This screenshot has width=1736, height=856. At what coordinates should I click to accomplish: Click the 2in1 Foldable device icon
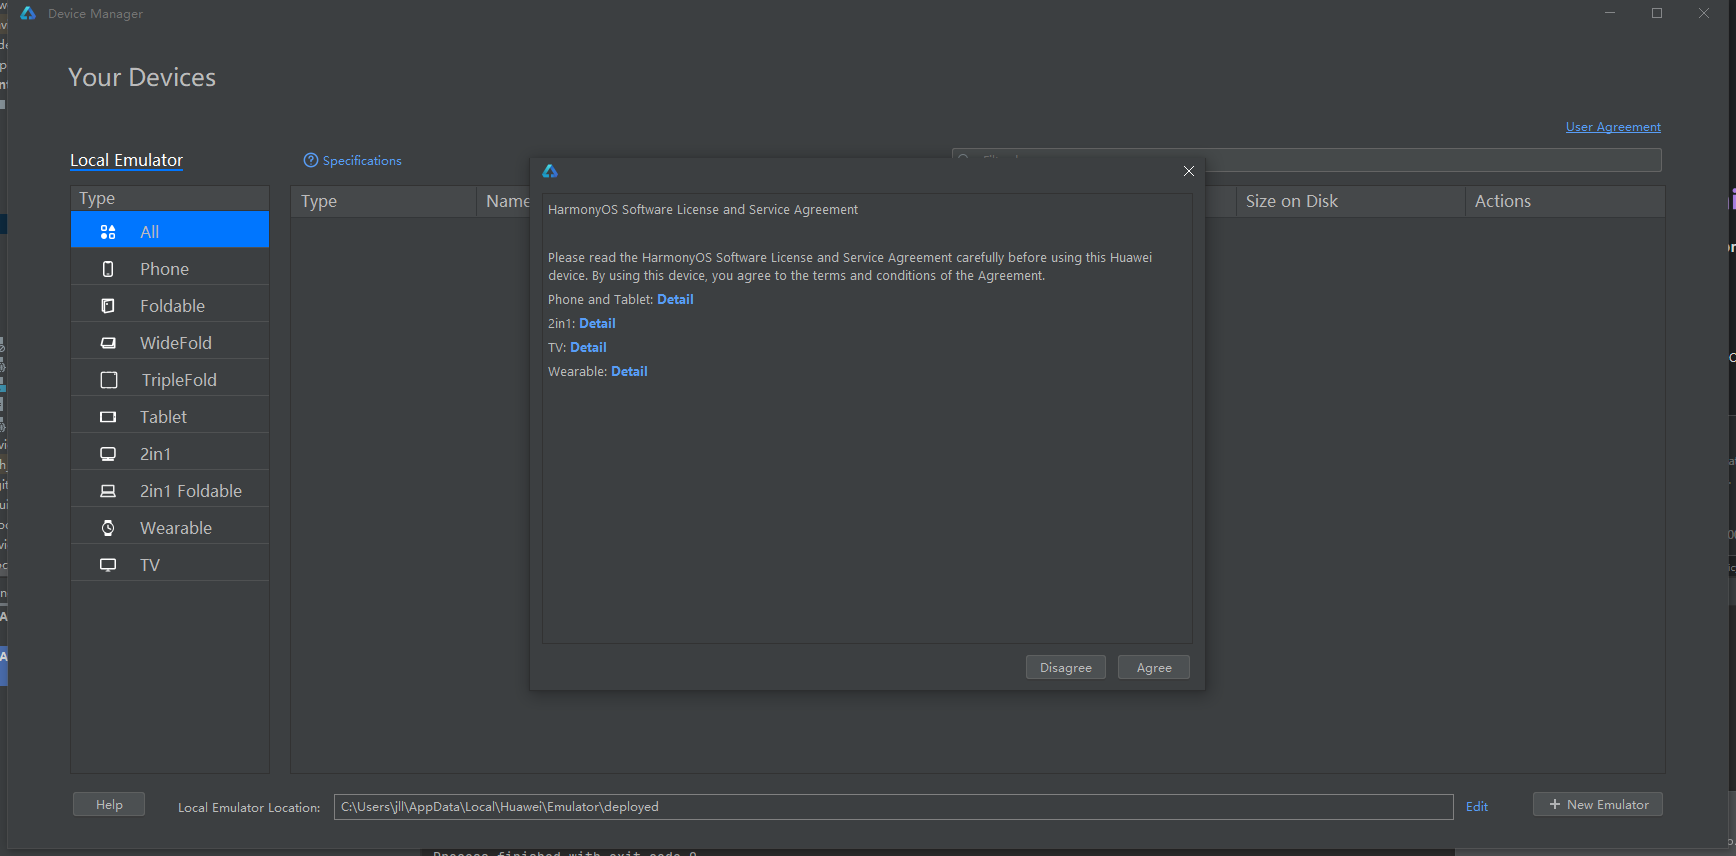[x=108, y=491]
